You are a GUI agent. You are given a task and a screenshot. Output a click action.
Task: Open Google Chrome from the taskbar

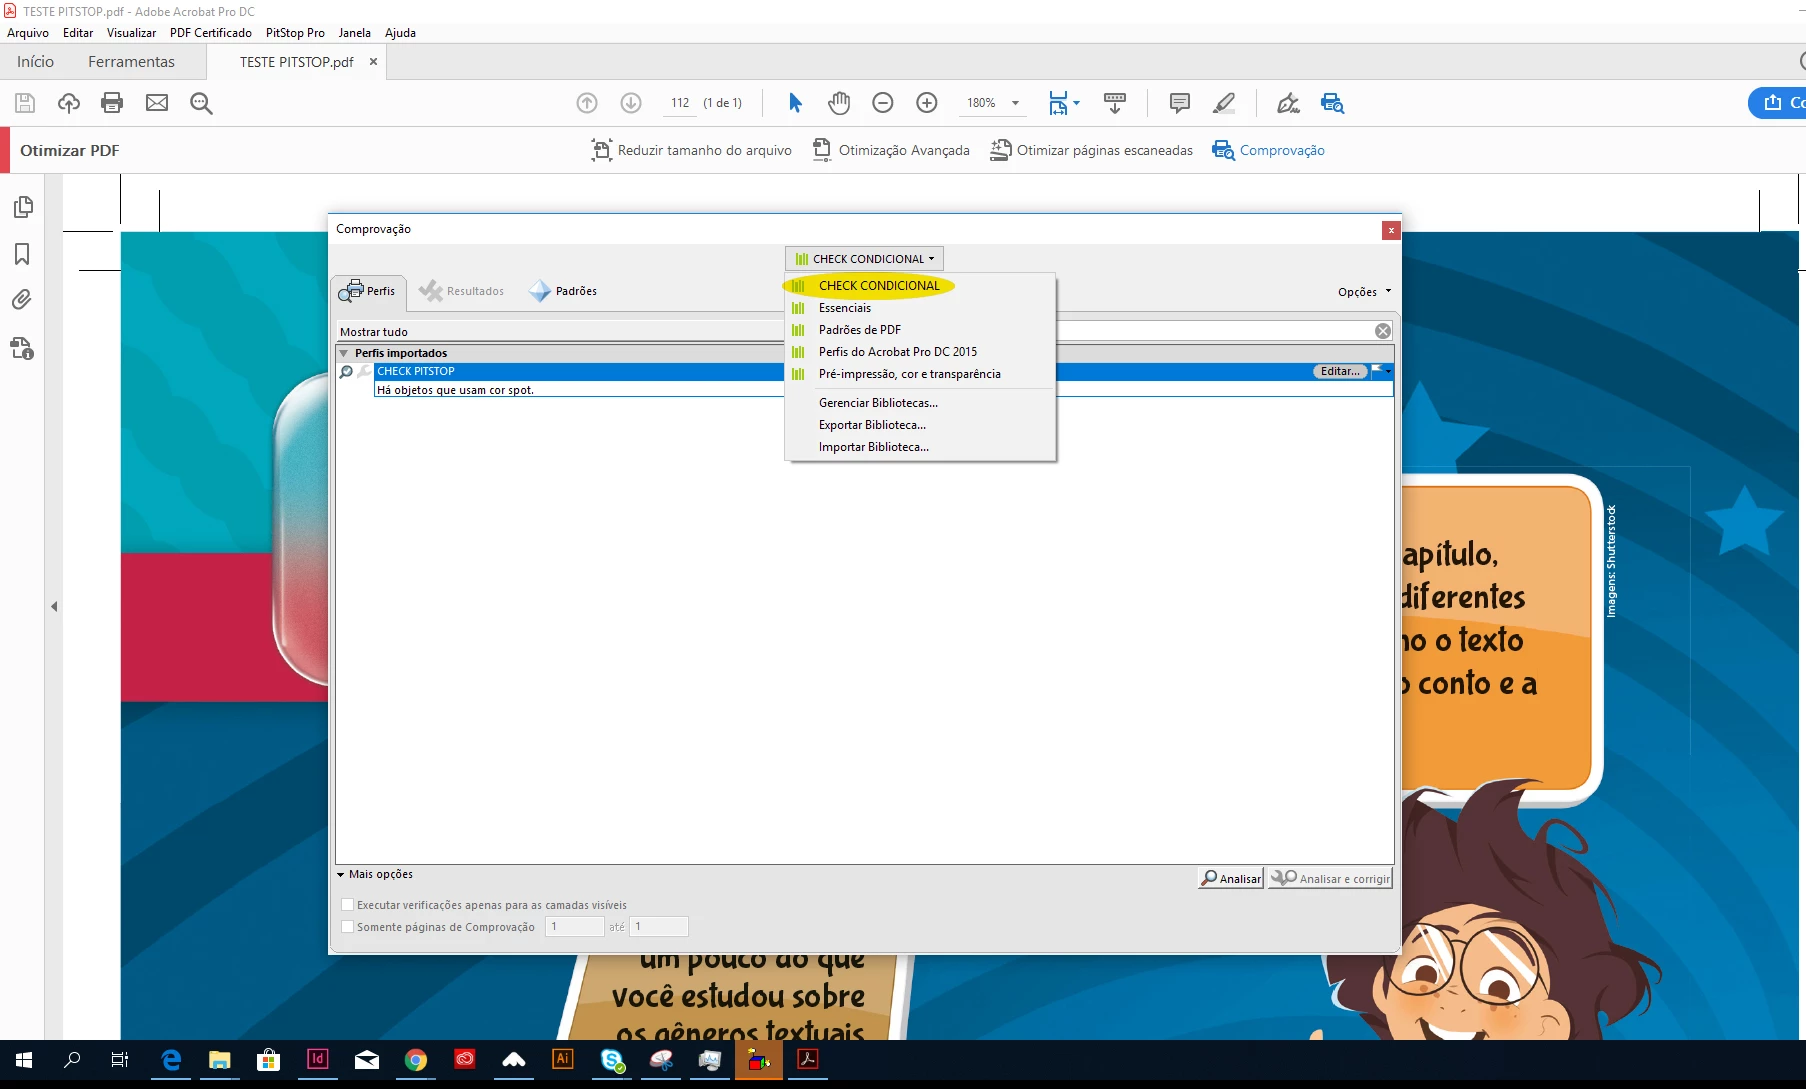point(416,1060)
